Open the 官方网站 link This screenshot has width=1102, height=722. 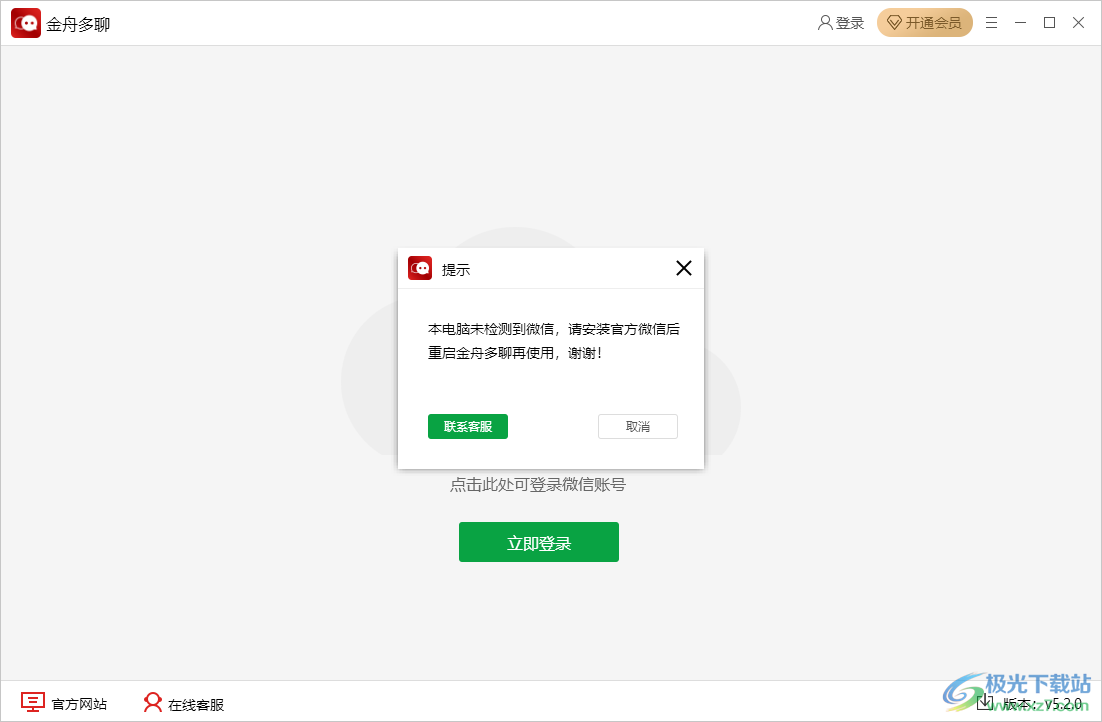pyautogui.click(x=64, y=703)
